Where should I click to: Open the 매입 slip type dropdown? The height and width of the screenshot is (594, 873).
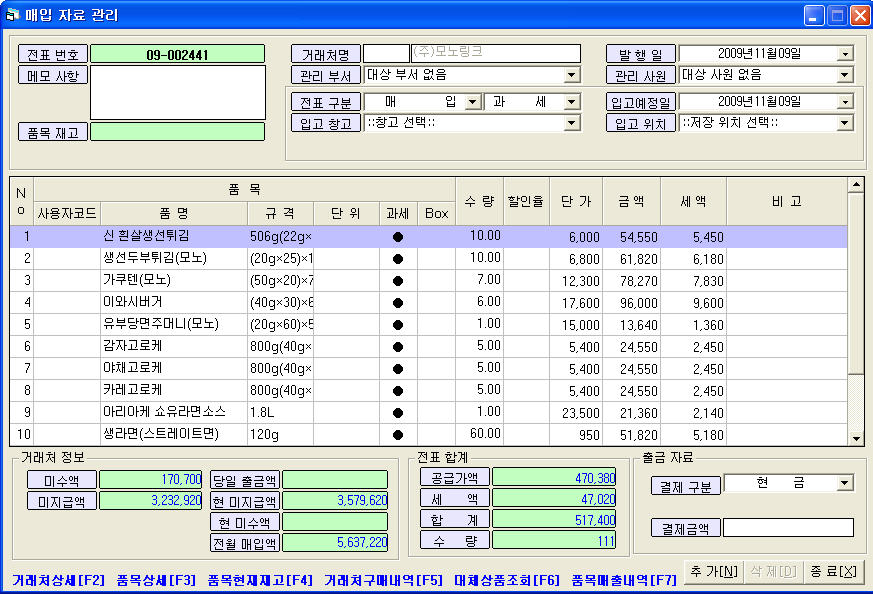tap(473, 102)
